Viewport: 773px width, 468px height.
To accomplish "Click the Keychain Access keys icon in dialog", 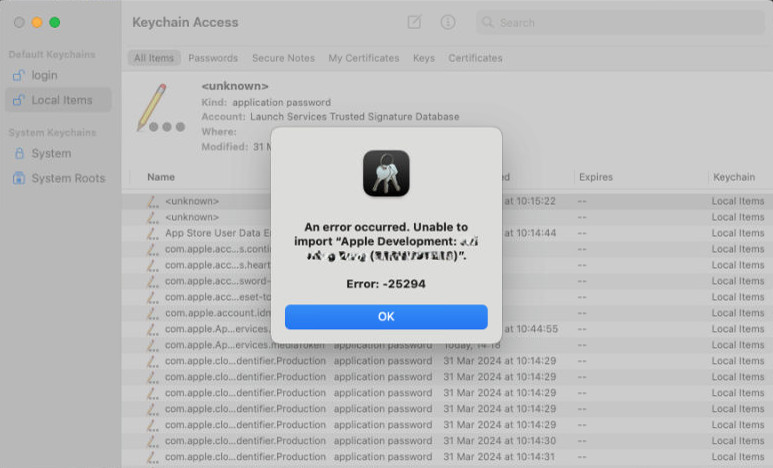I will (386, 173).
